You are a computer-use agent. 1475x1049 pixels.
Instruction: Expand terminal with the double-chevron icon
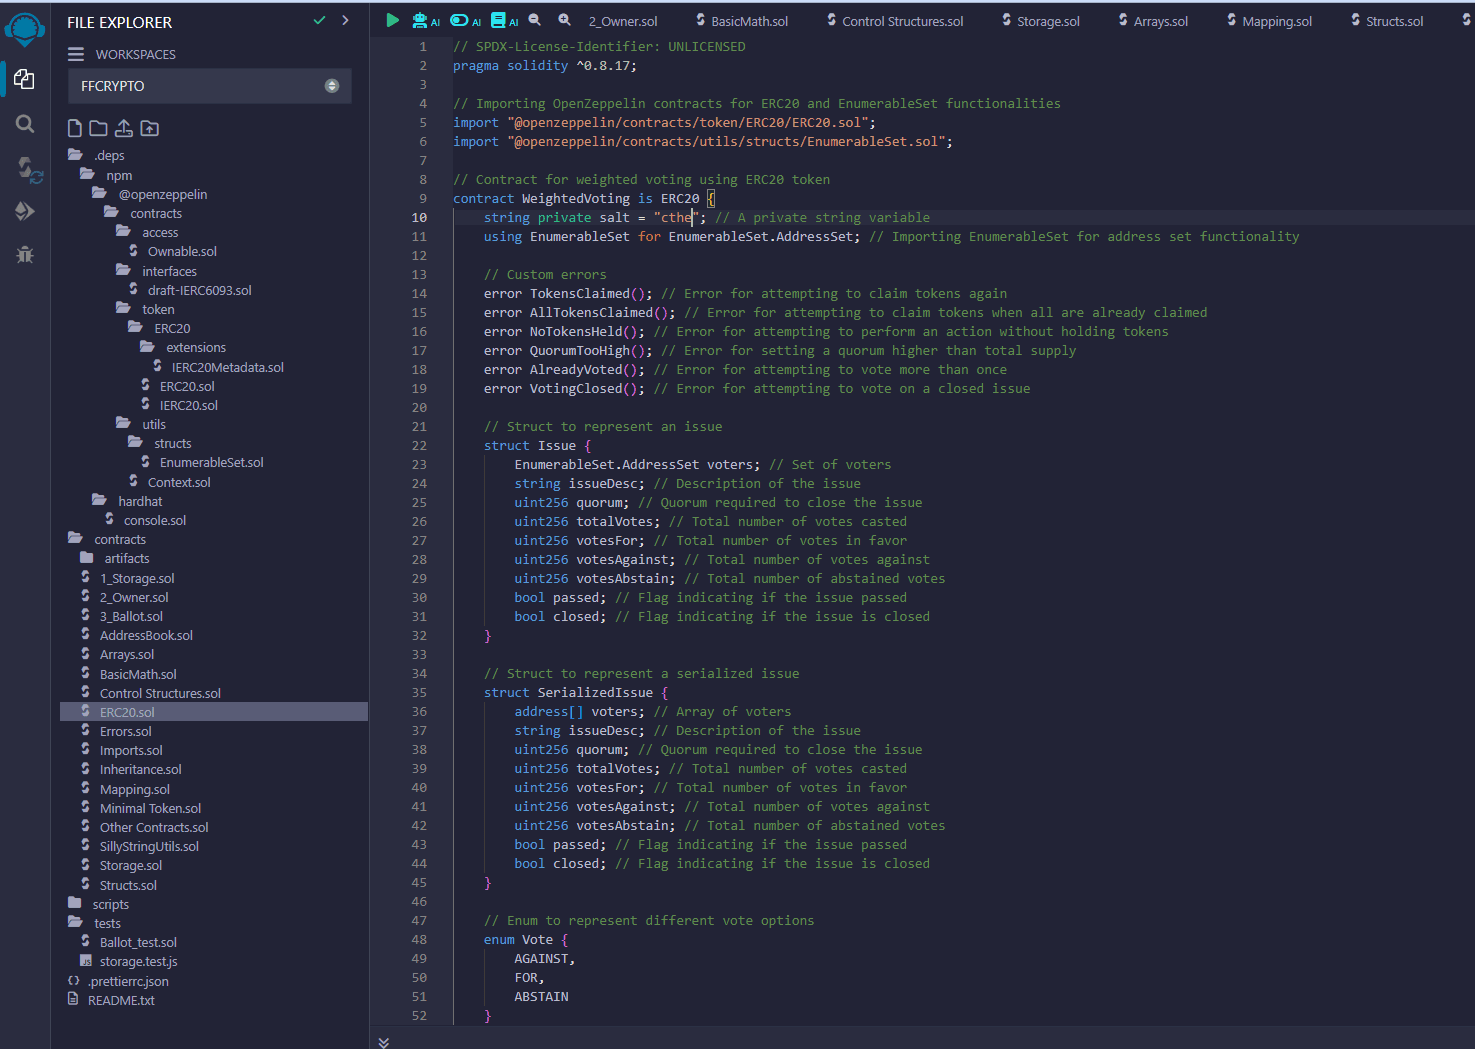click(384, 1042)
